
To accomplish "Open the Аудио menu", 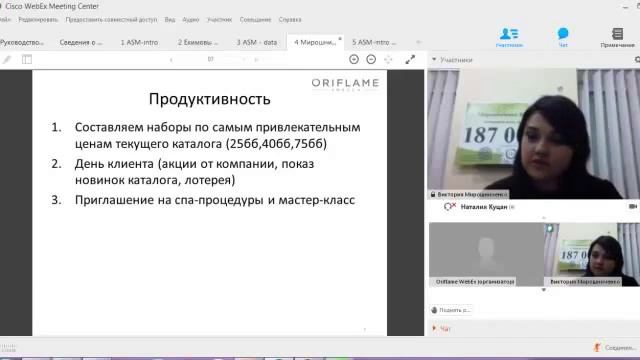I will 191,20.
